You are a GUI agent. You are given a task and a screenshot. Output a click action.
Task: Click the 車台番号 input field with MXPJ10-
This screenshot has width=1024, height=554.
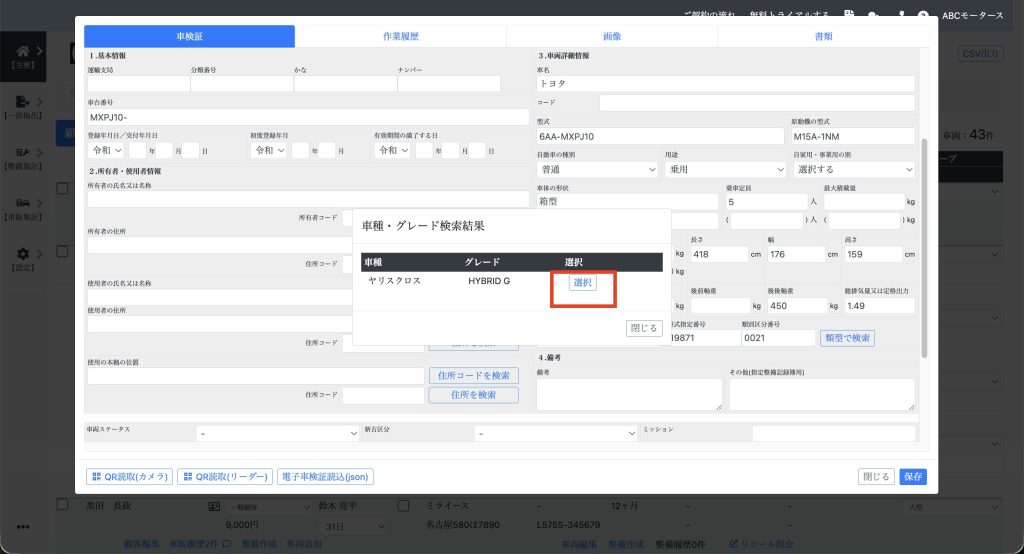tap(308, 117)
